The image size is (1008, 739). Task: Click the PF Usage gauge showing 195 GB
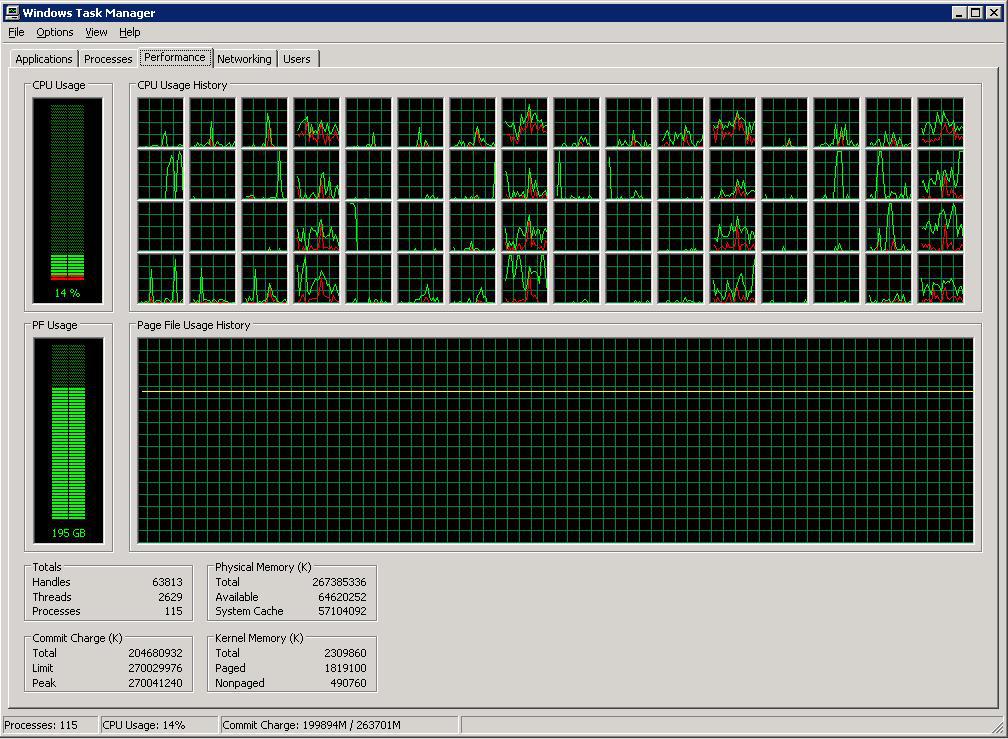(x=67, y=440)
